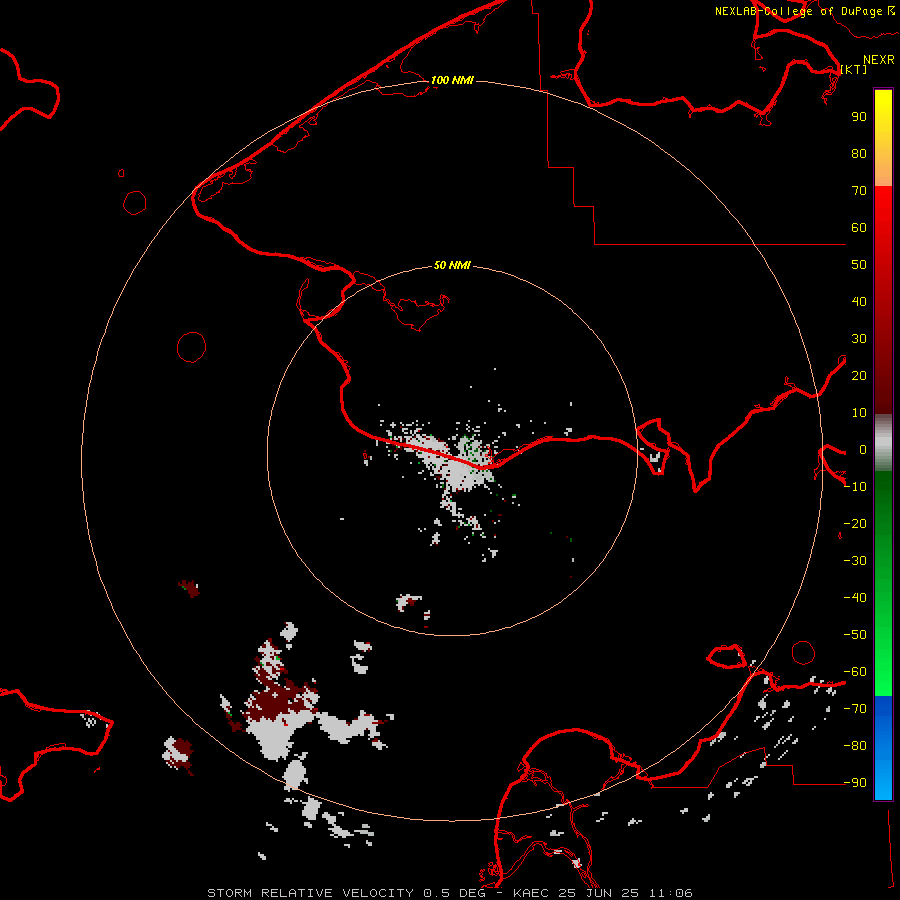Click the 20 value on velocity scale
Image resolution: width=900 pixels, height=900 pixels.
[x=859, y=376]
